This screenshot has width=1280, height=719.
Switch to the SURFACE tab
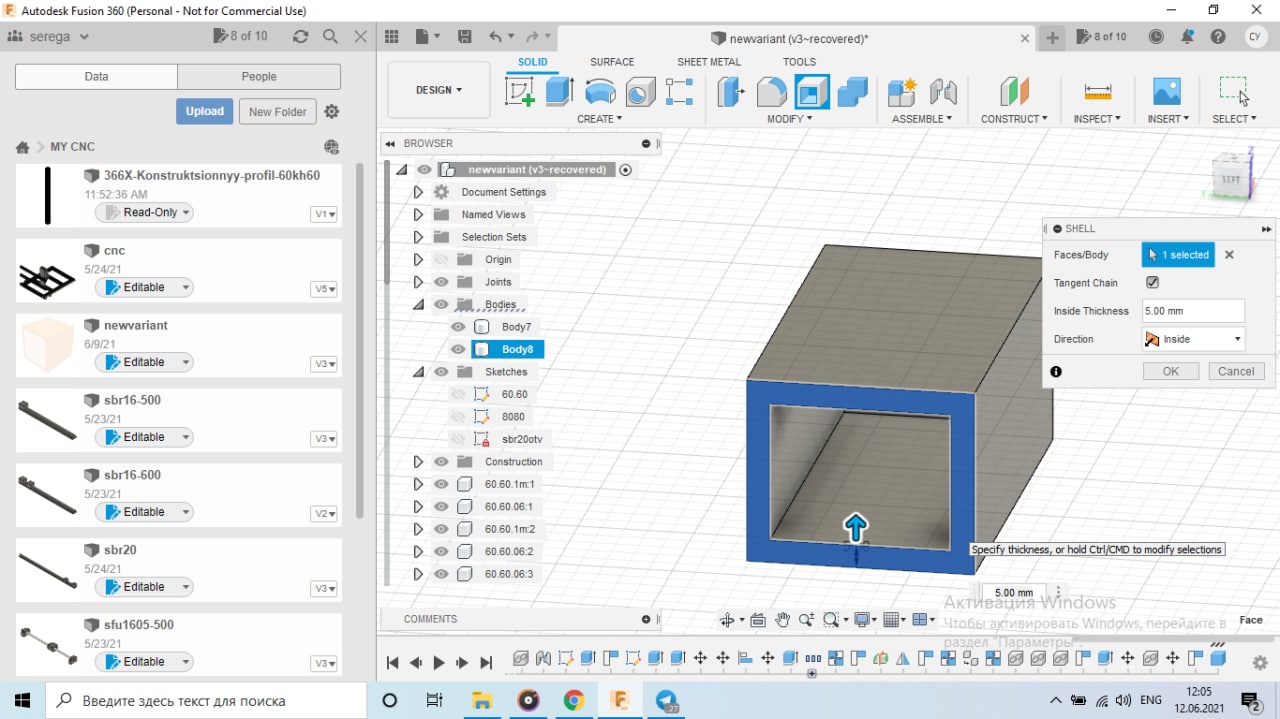(611, 62)
